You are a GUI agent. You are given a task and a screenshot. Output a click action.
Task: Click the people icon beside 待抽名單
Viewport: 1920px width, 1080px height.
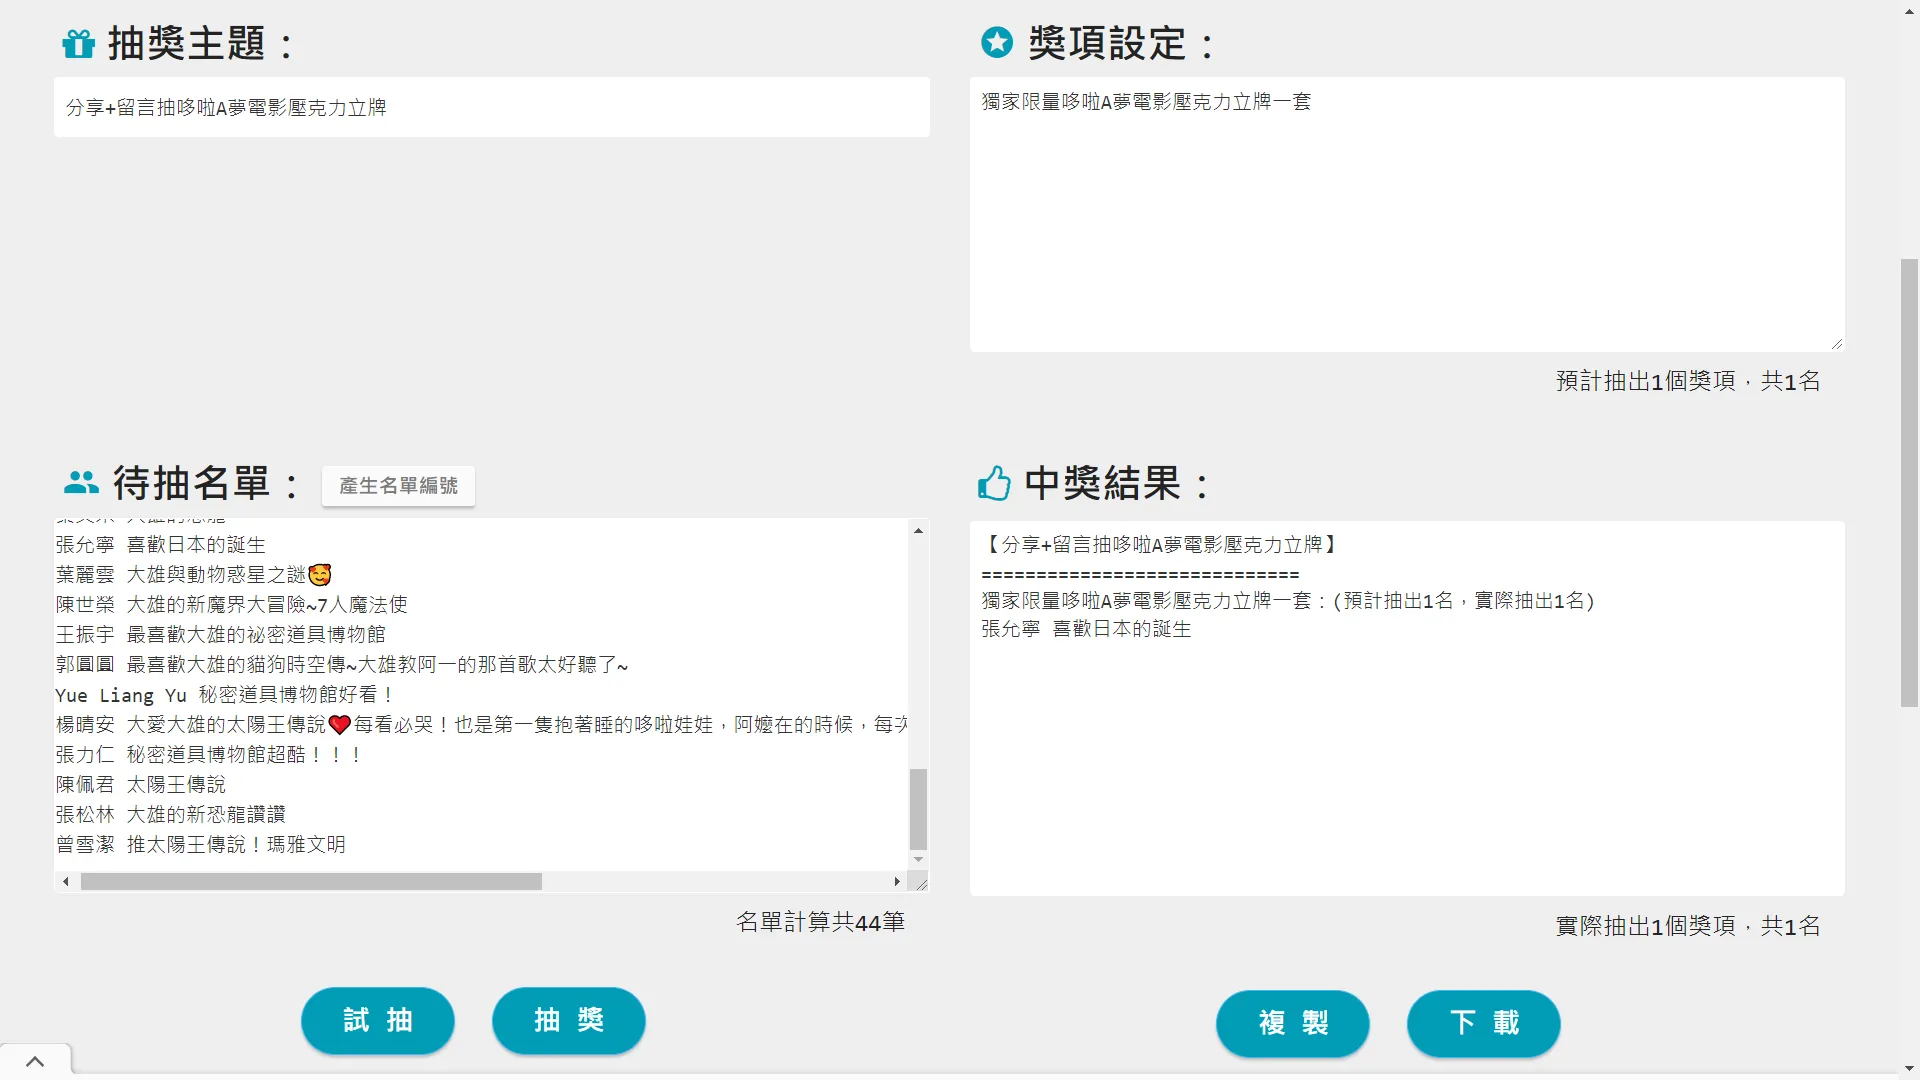pos(81,483)
